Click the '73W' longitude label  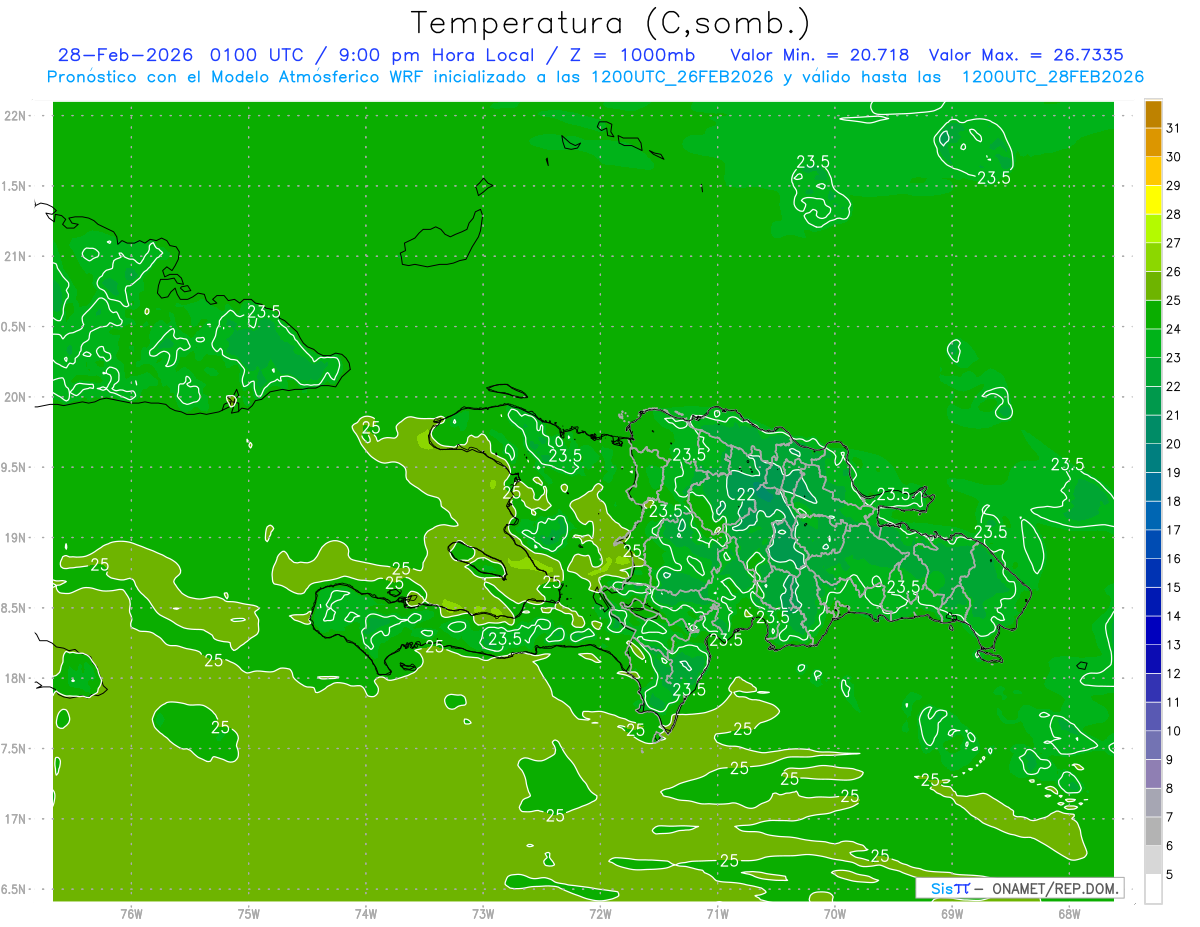coord(483,913)
